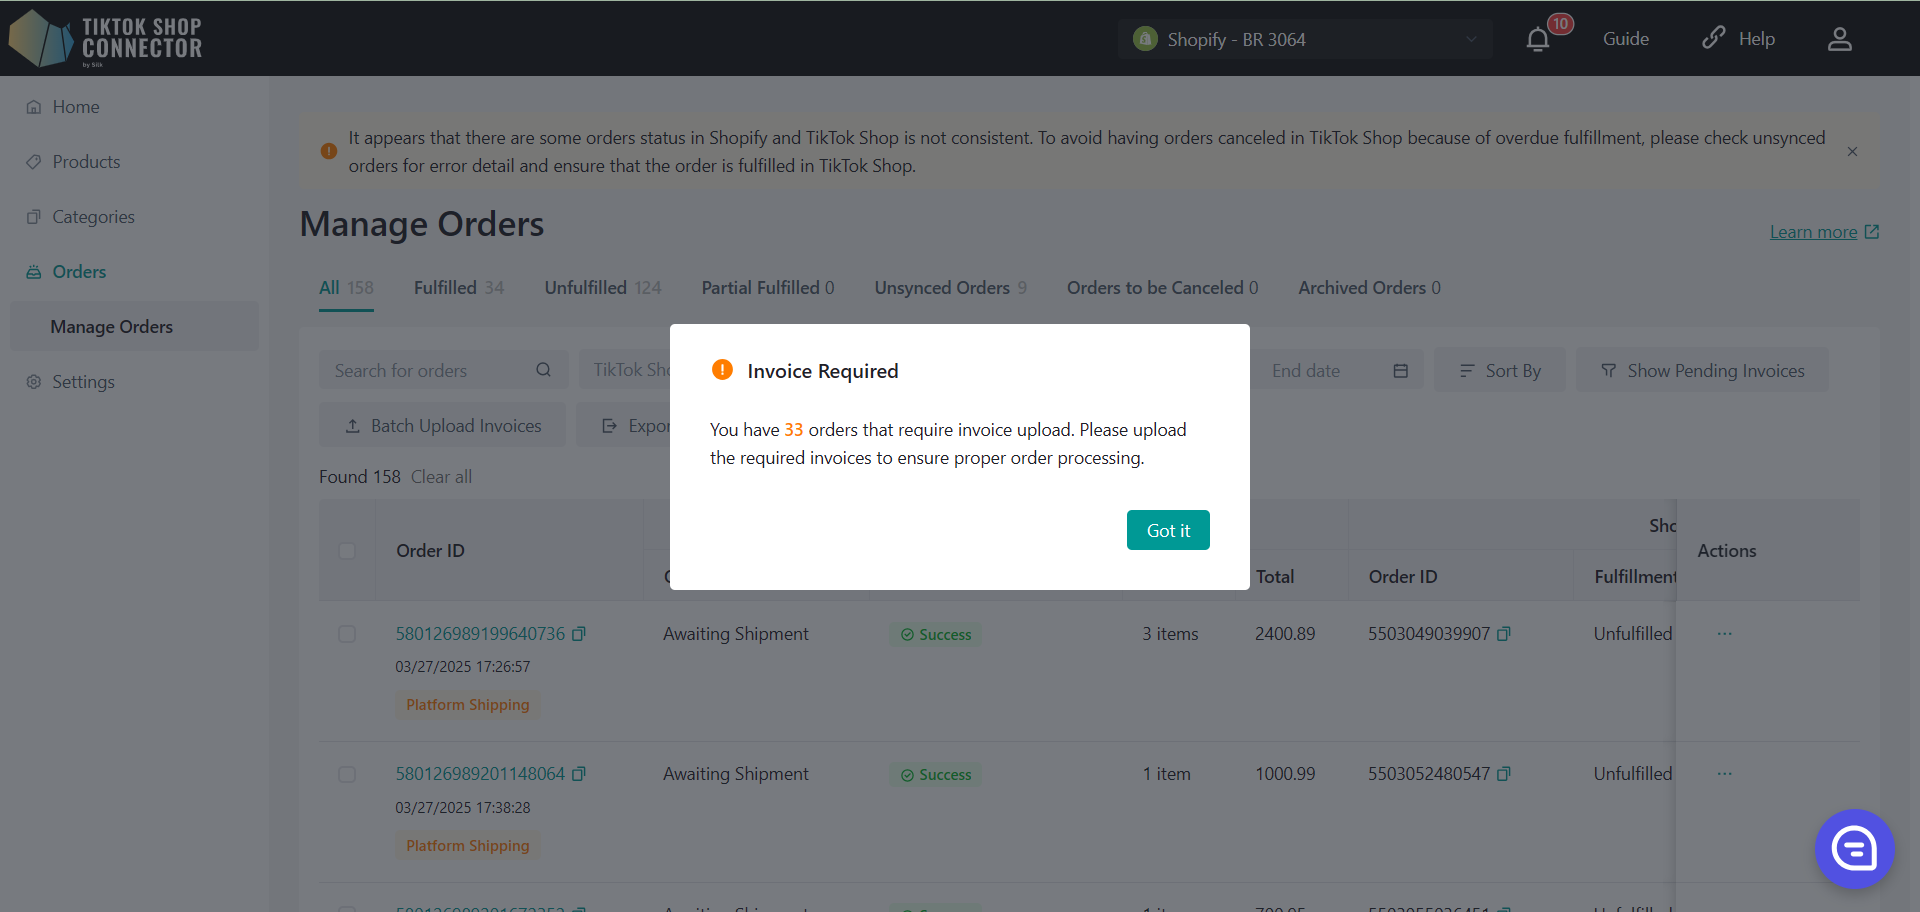Copy Shopify order ID 5503049039907
1920x912 pixels.
[x=1504, y=634]
